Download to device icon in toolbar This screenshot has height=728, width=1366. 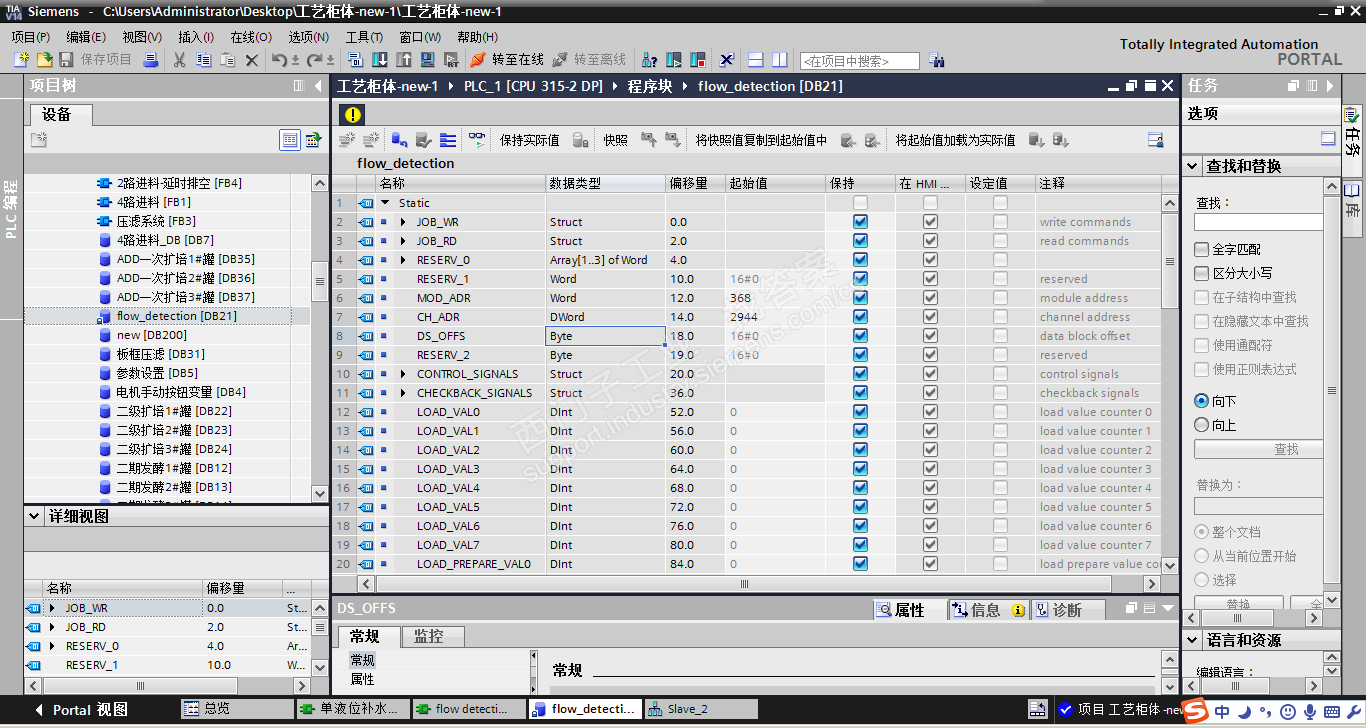coord(380,60)
